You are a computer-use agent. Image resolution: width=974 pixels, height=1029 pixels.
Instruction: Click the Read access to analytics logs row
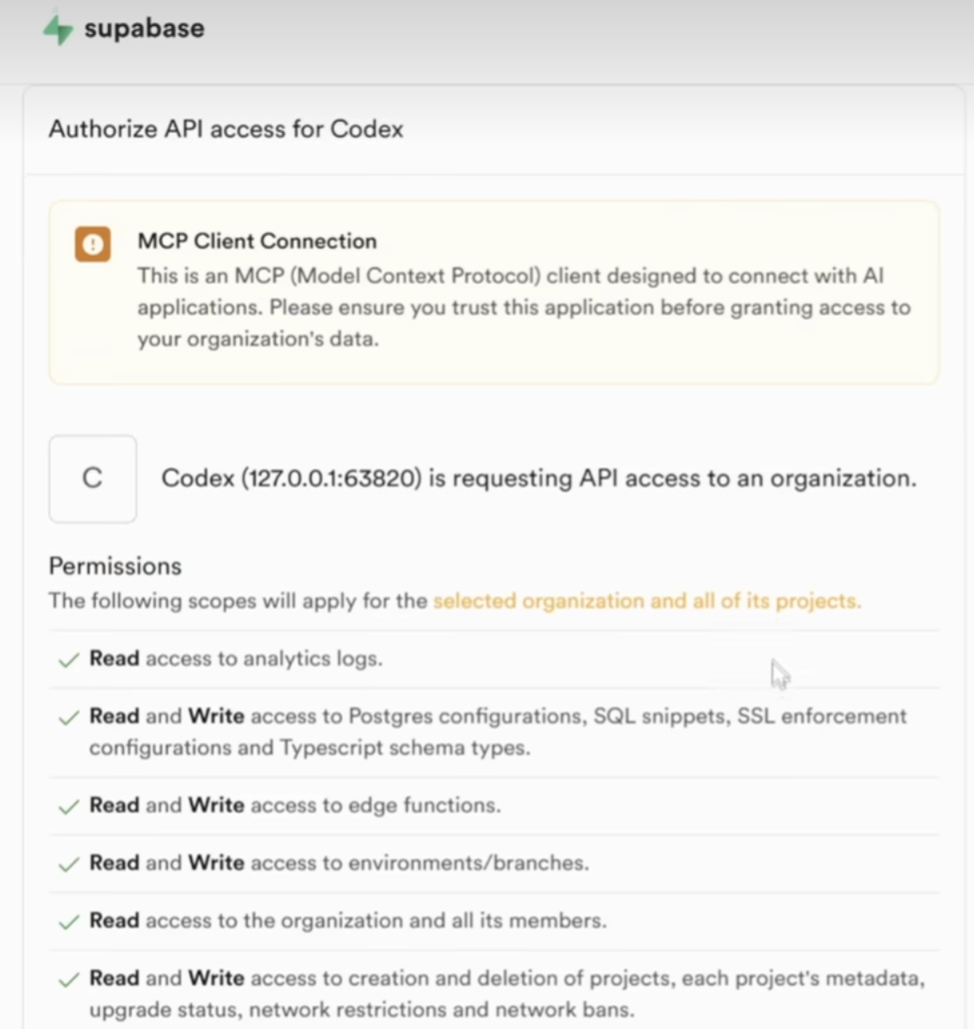[x=494, y=659]
